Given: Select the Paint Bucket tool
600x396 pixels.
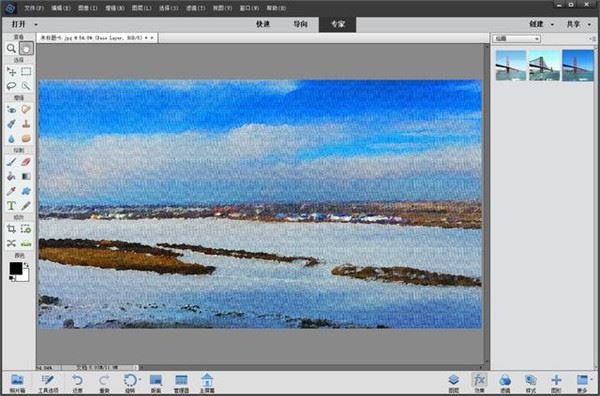Looking at the screenshot, I should pyautogui.click(x=11, y=176).
